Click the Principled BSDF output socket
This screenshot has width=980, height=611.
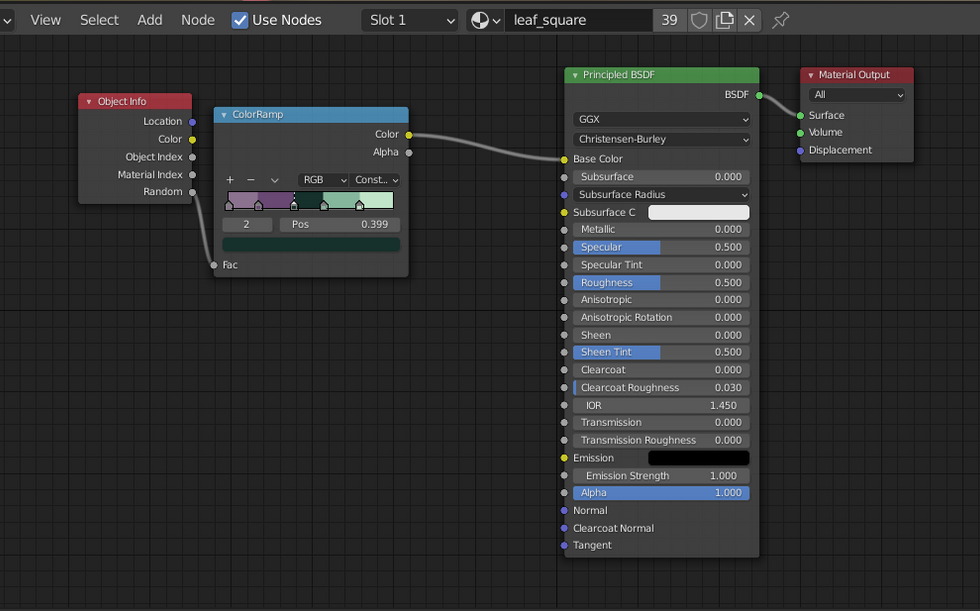pos(759,95)
